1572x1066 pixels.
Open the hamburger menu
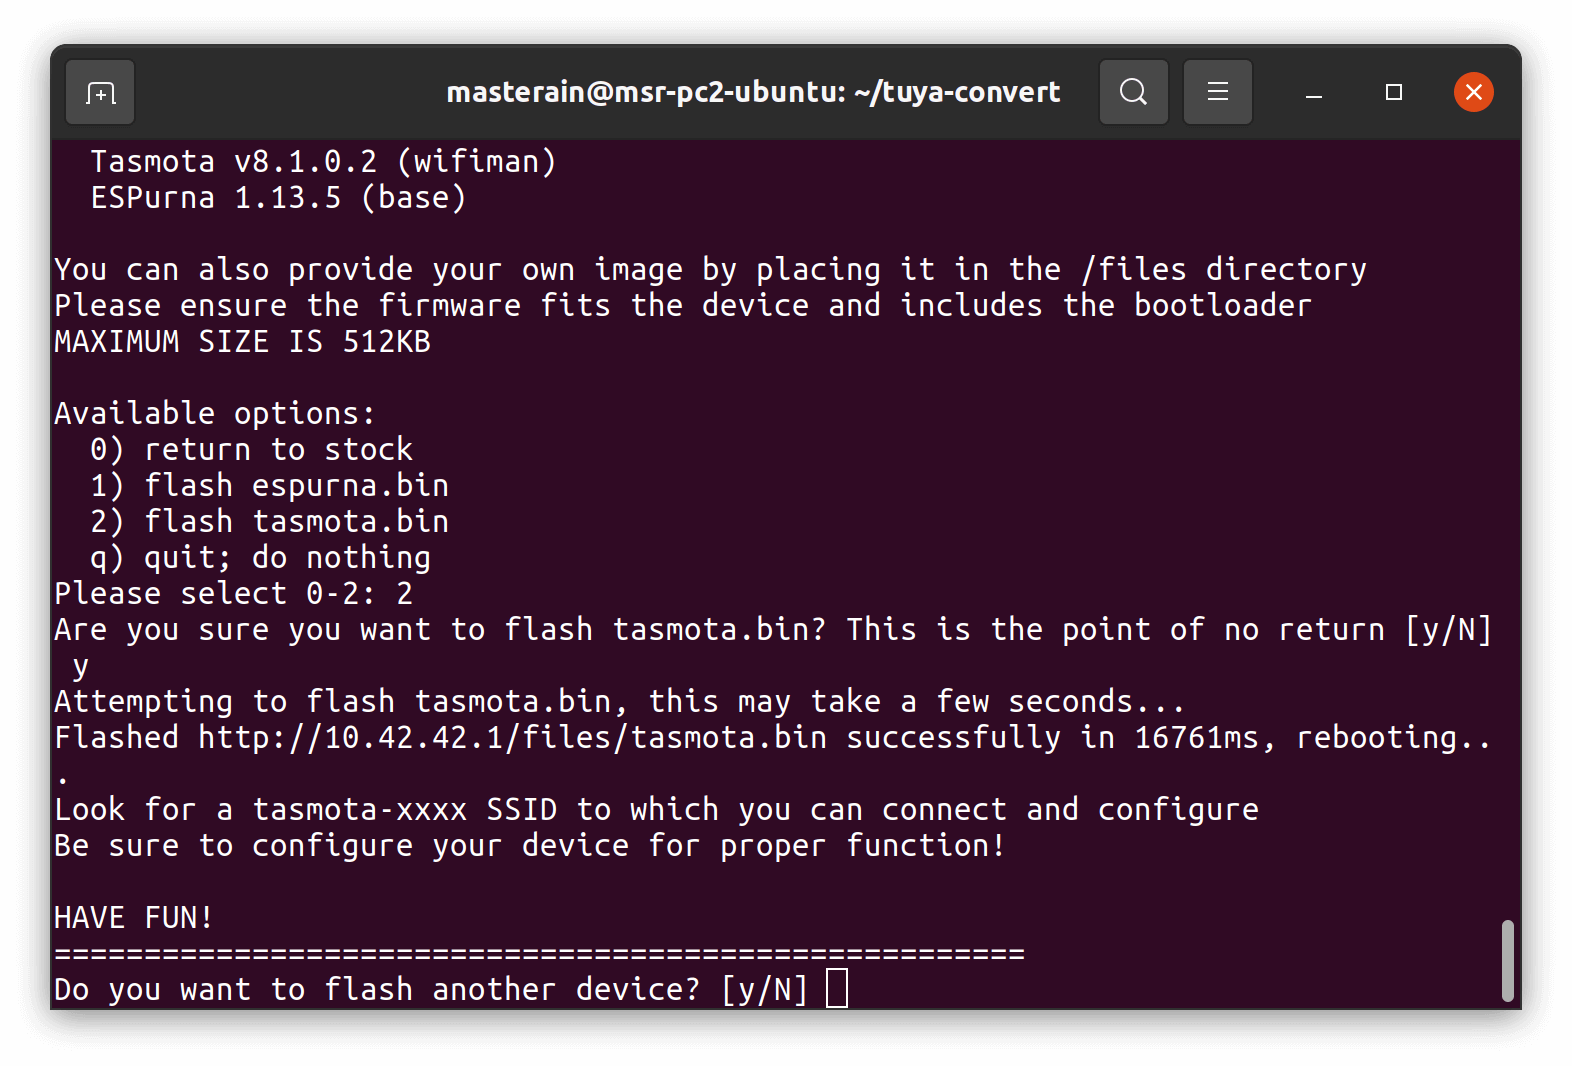pos(1217,93)
